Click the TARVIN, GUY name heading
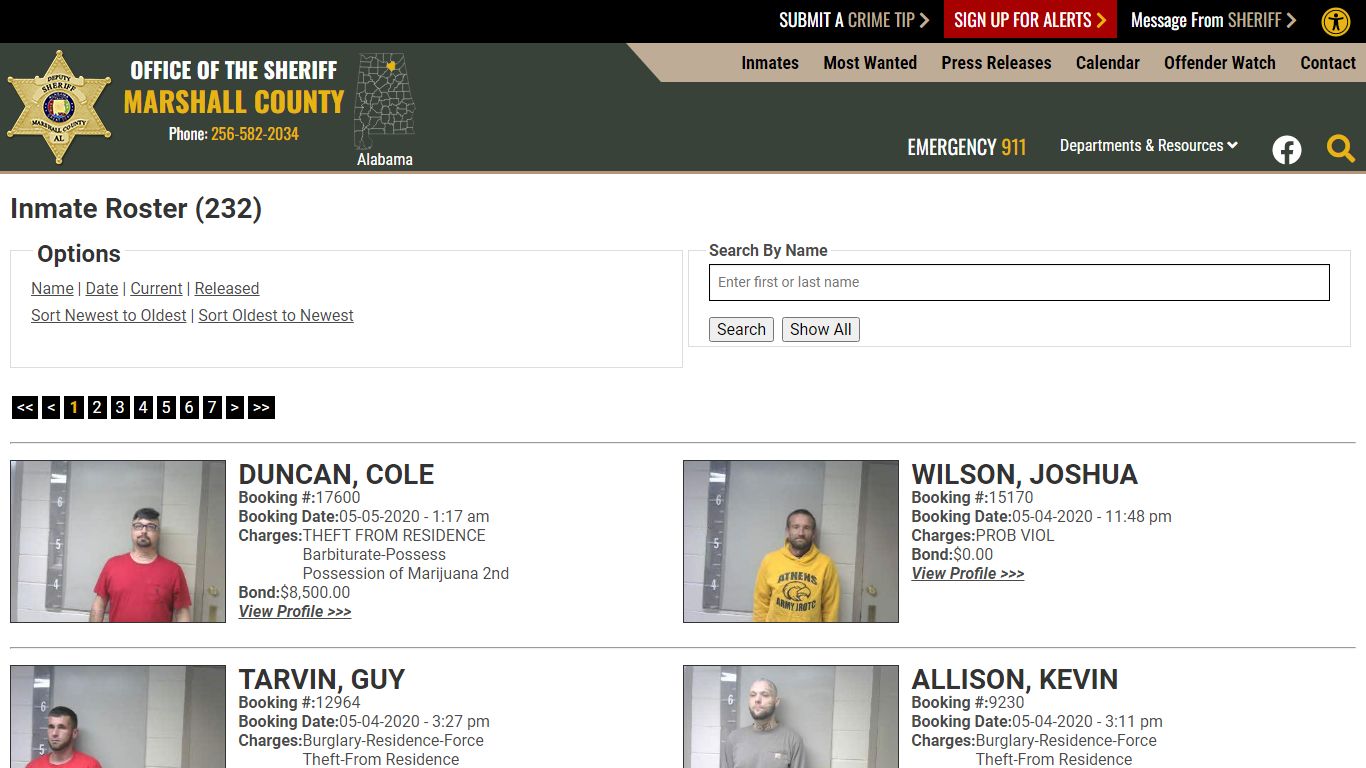 tap(321, 679)
